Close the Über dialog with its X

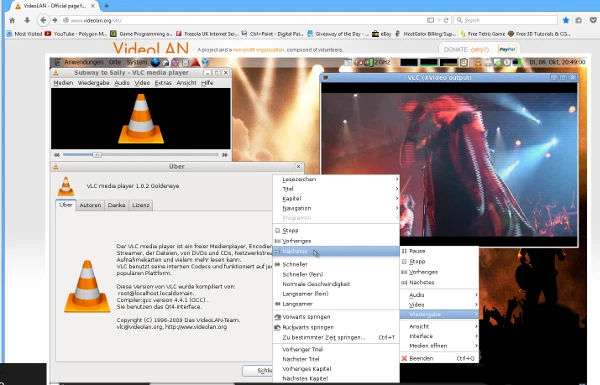(298, 166)
